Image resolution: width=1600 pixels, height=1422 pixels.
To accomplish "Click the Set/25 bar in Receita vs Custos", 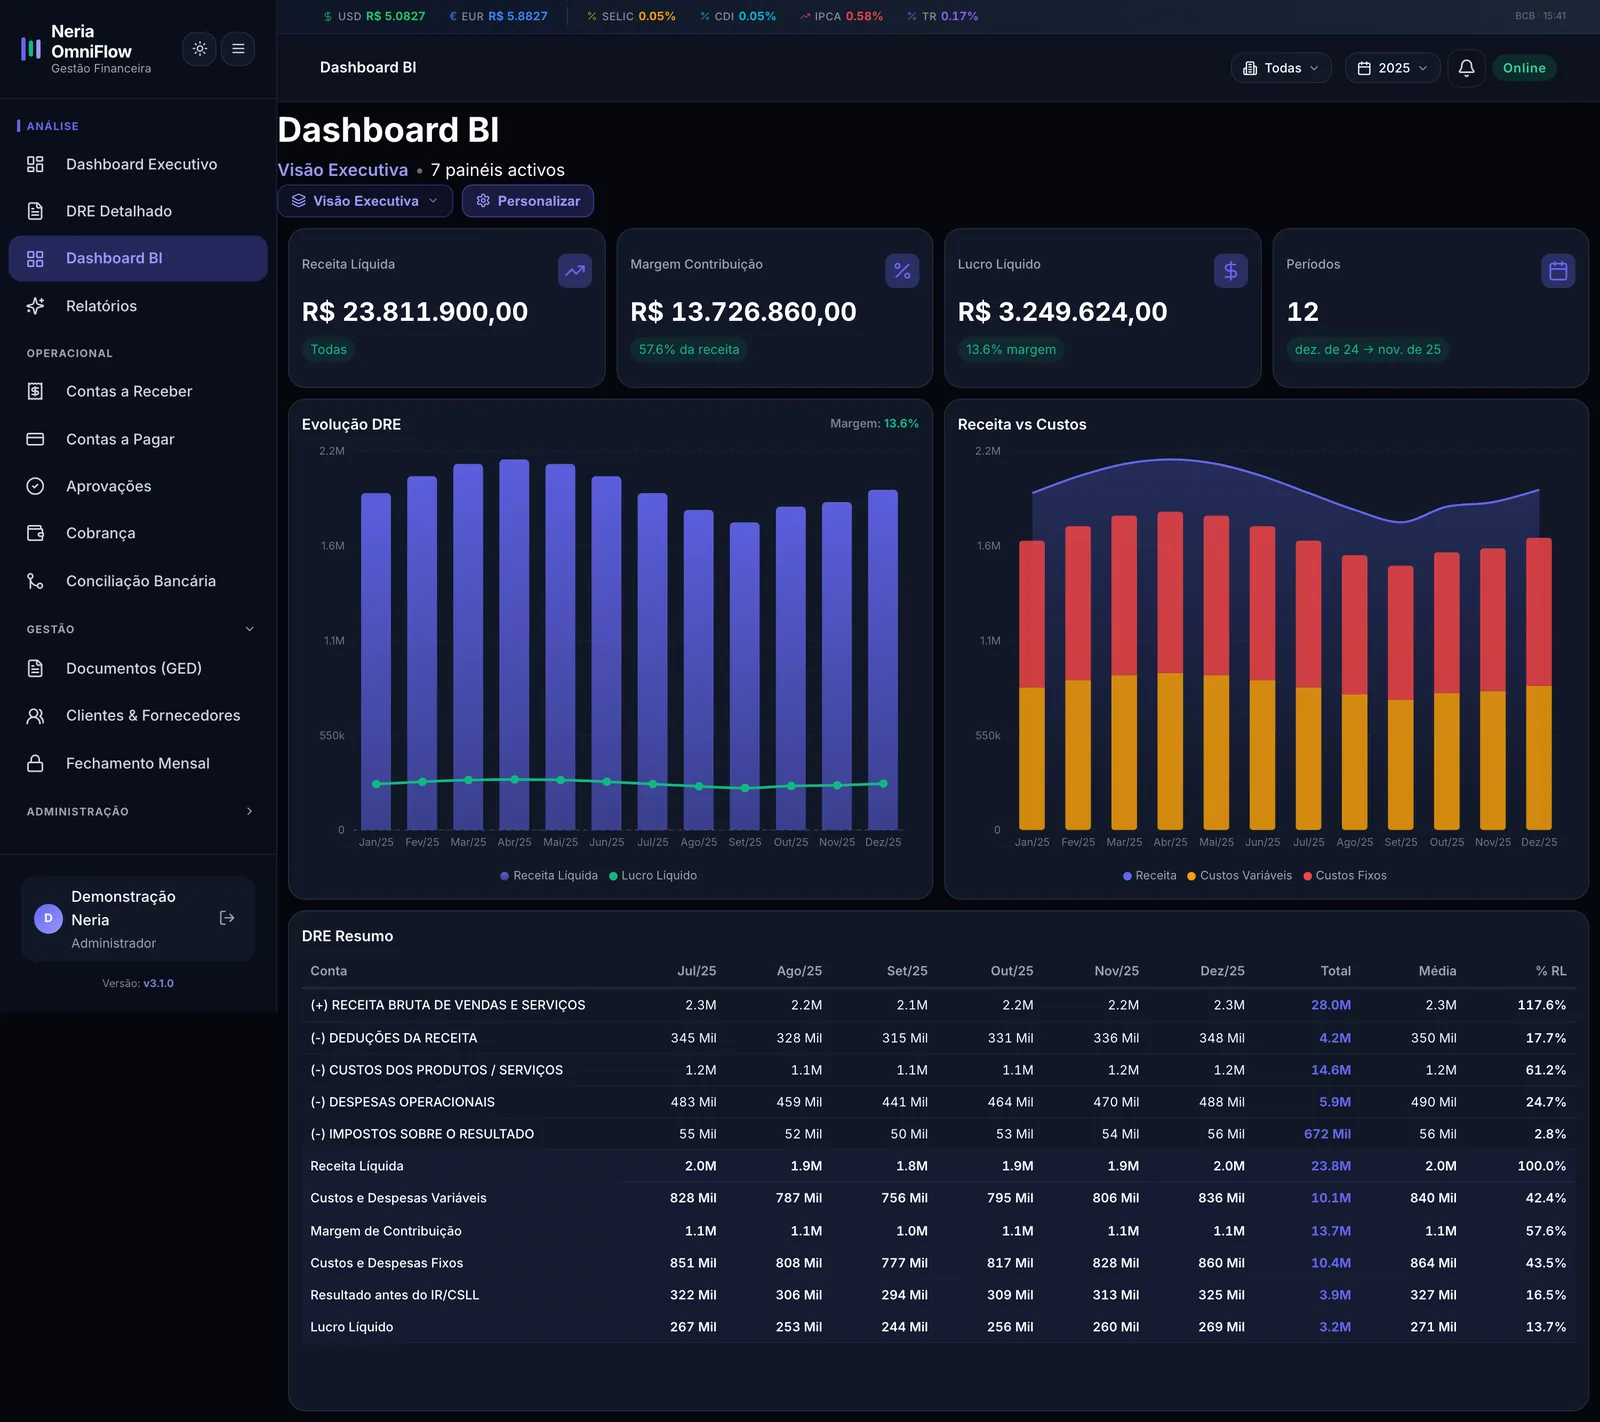I will point(1401,697).
